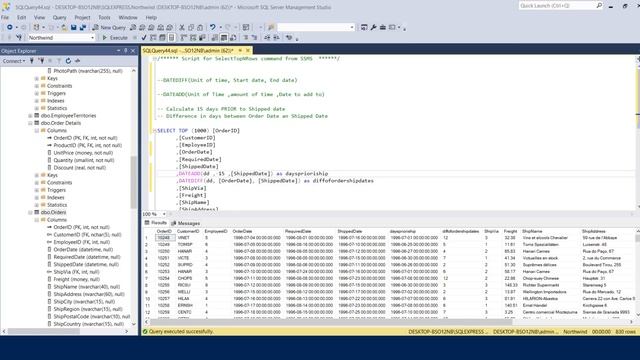
Task: Open the View menu
Action: click(x=40, y=18)
